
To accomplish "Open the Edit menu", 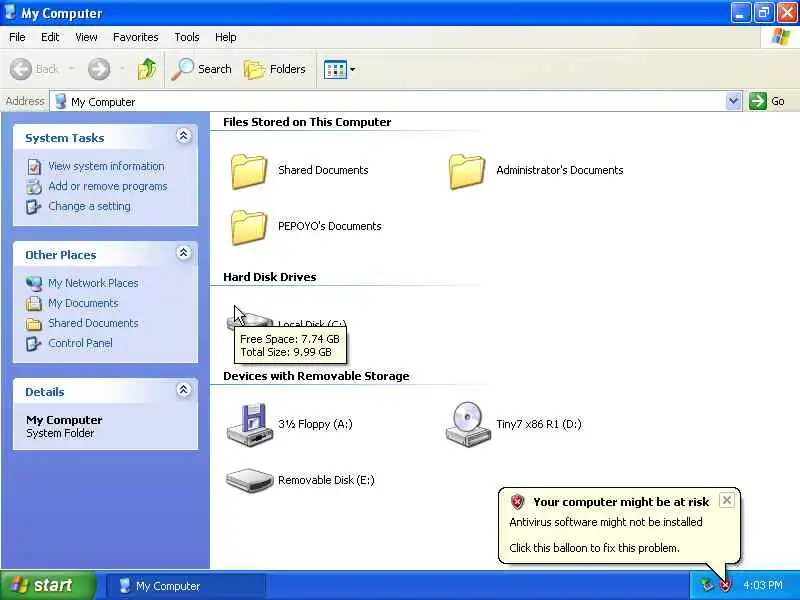I will click(x=50, y=37).
